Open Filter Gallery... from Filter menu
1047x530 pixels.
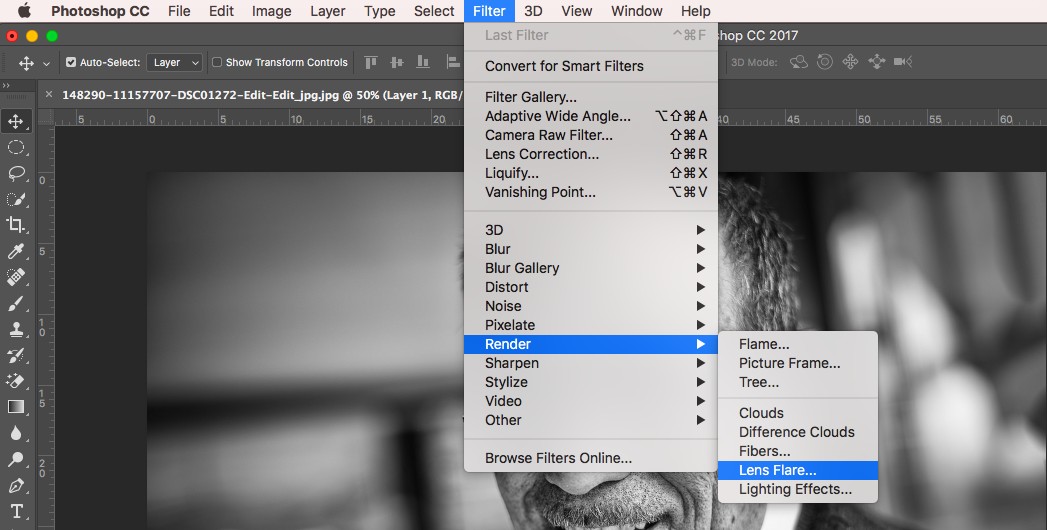pyautogui.click(x=591, y=97)
